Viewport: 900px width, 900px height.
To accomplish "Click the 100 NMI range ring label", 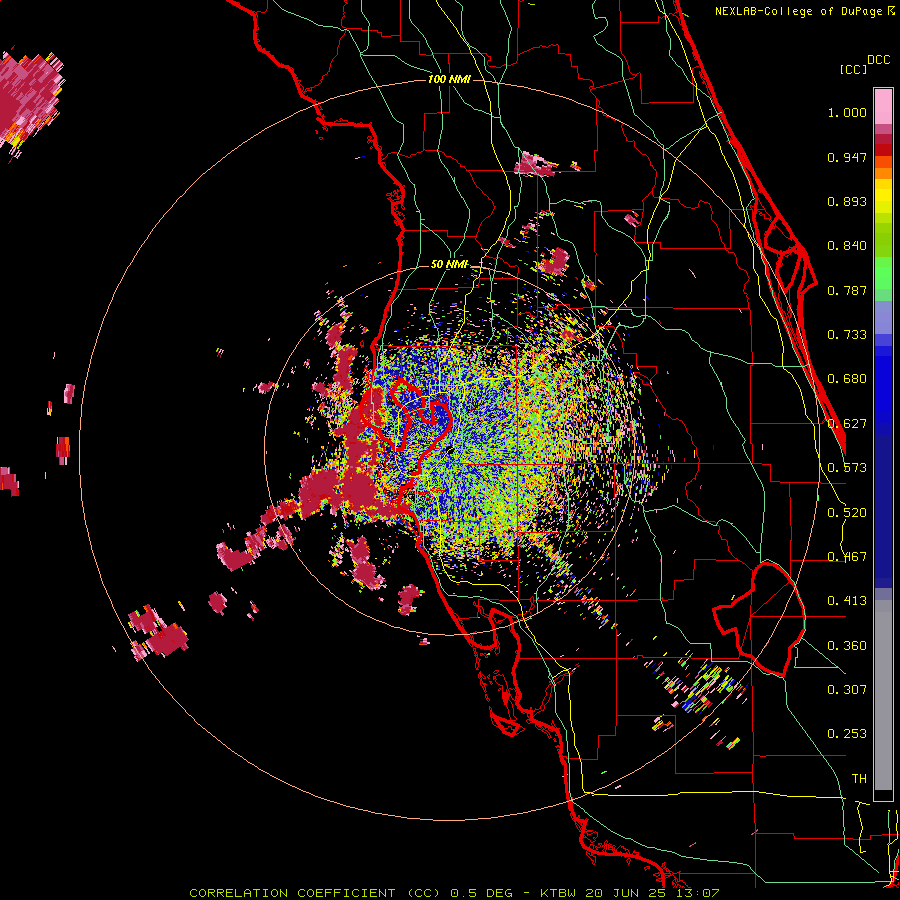I will click(x=449, y=79).
